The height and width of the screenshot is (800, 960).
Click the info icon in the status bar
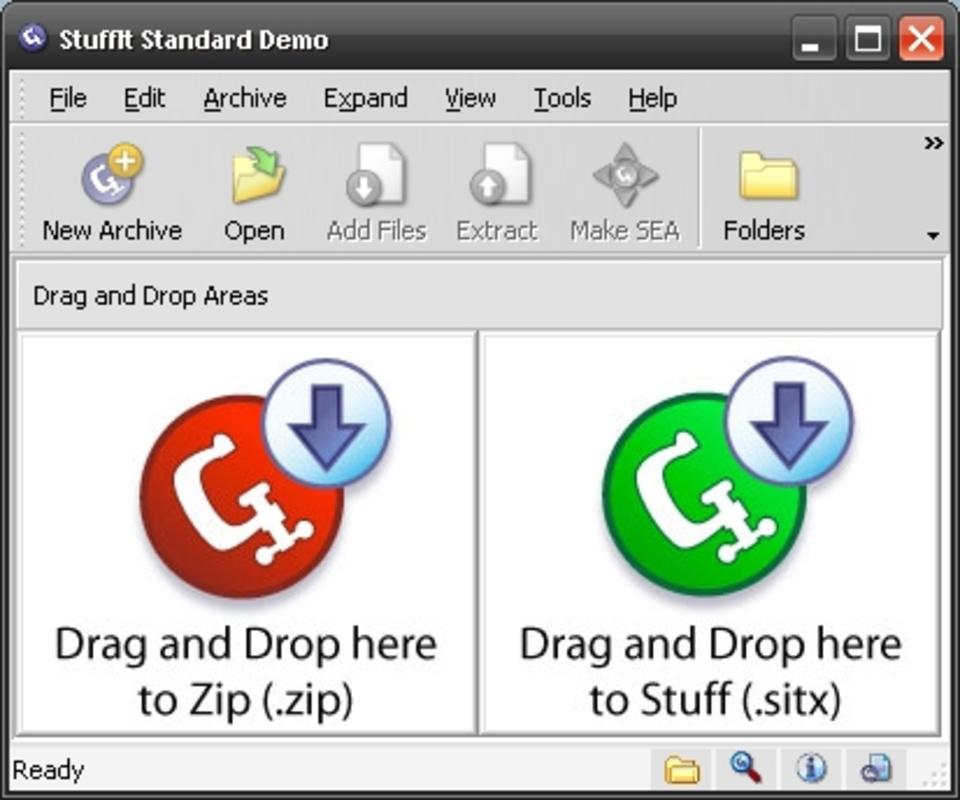pyautogui.click(x=810, y=768)
